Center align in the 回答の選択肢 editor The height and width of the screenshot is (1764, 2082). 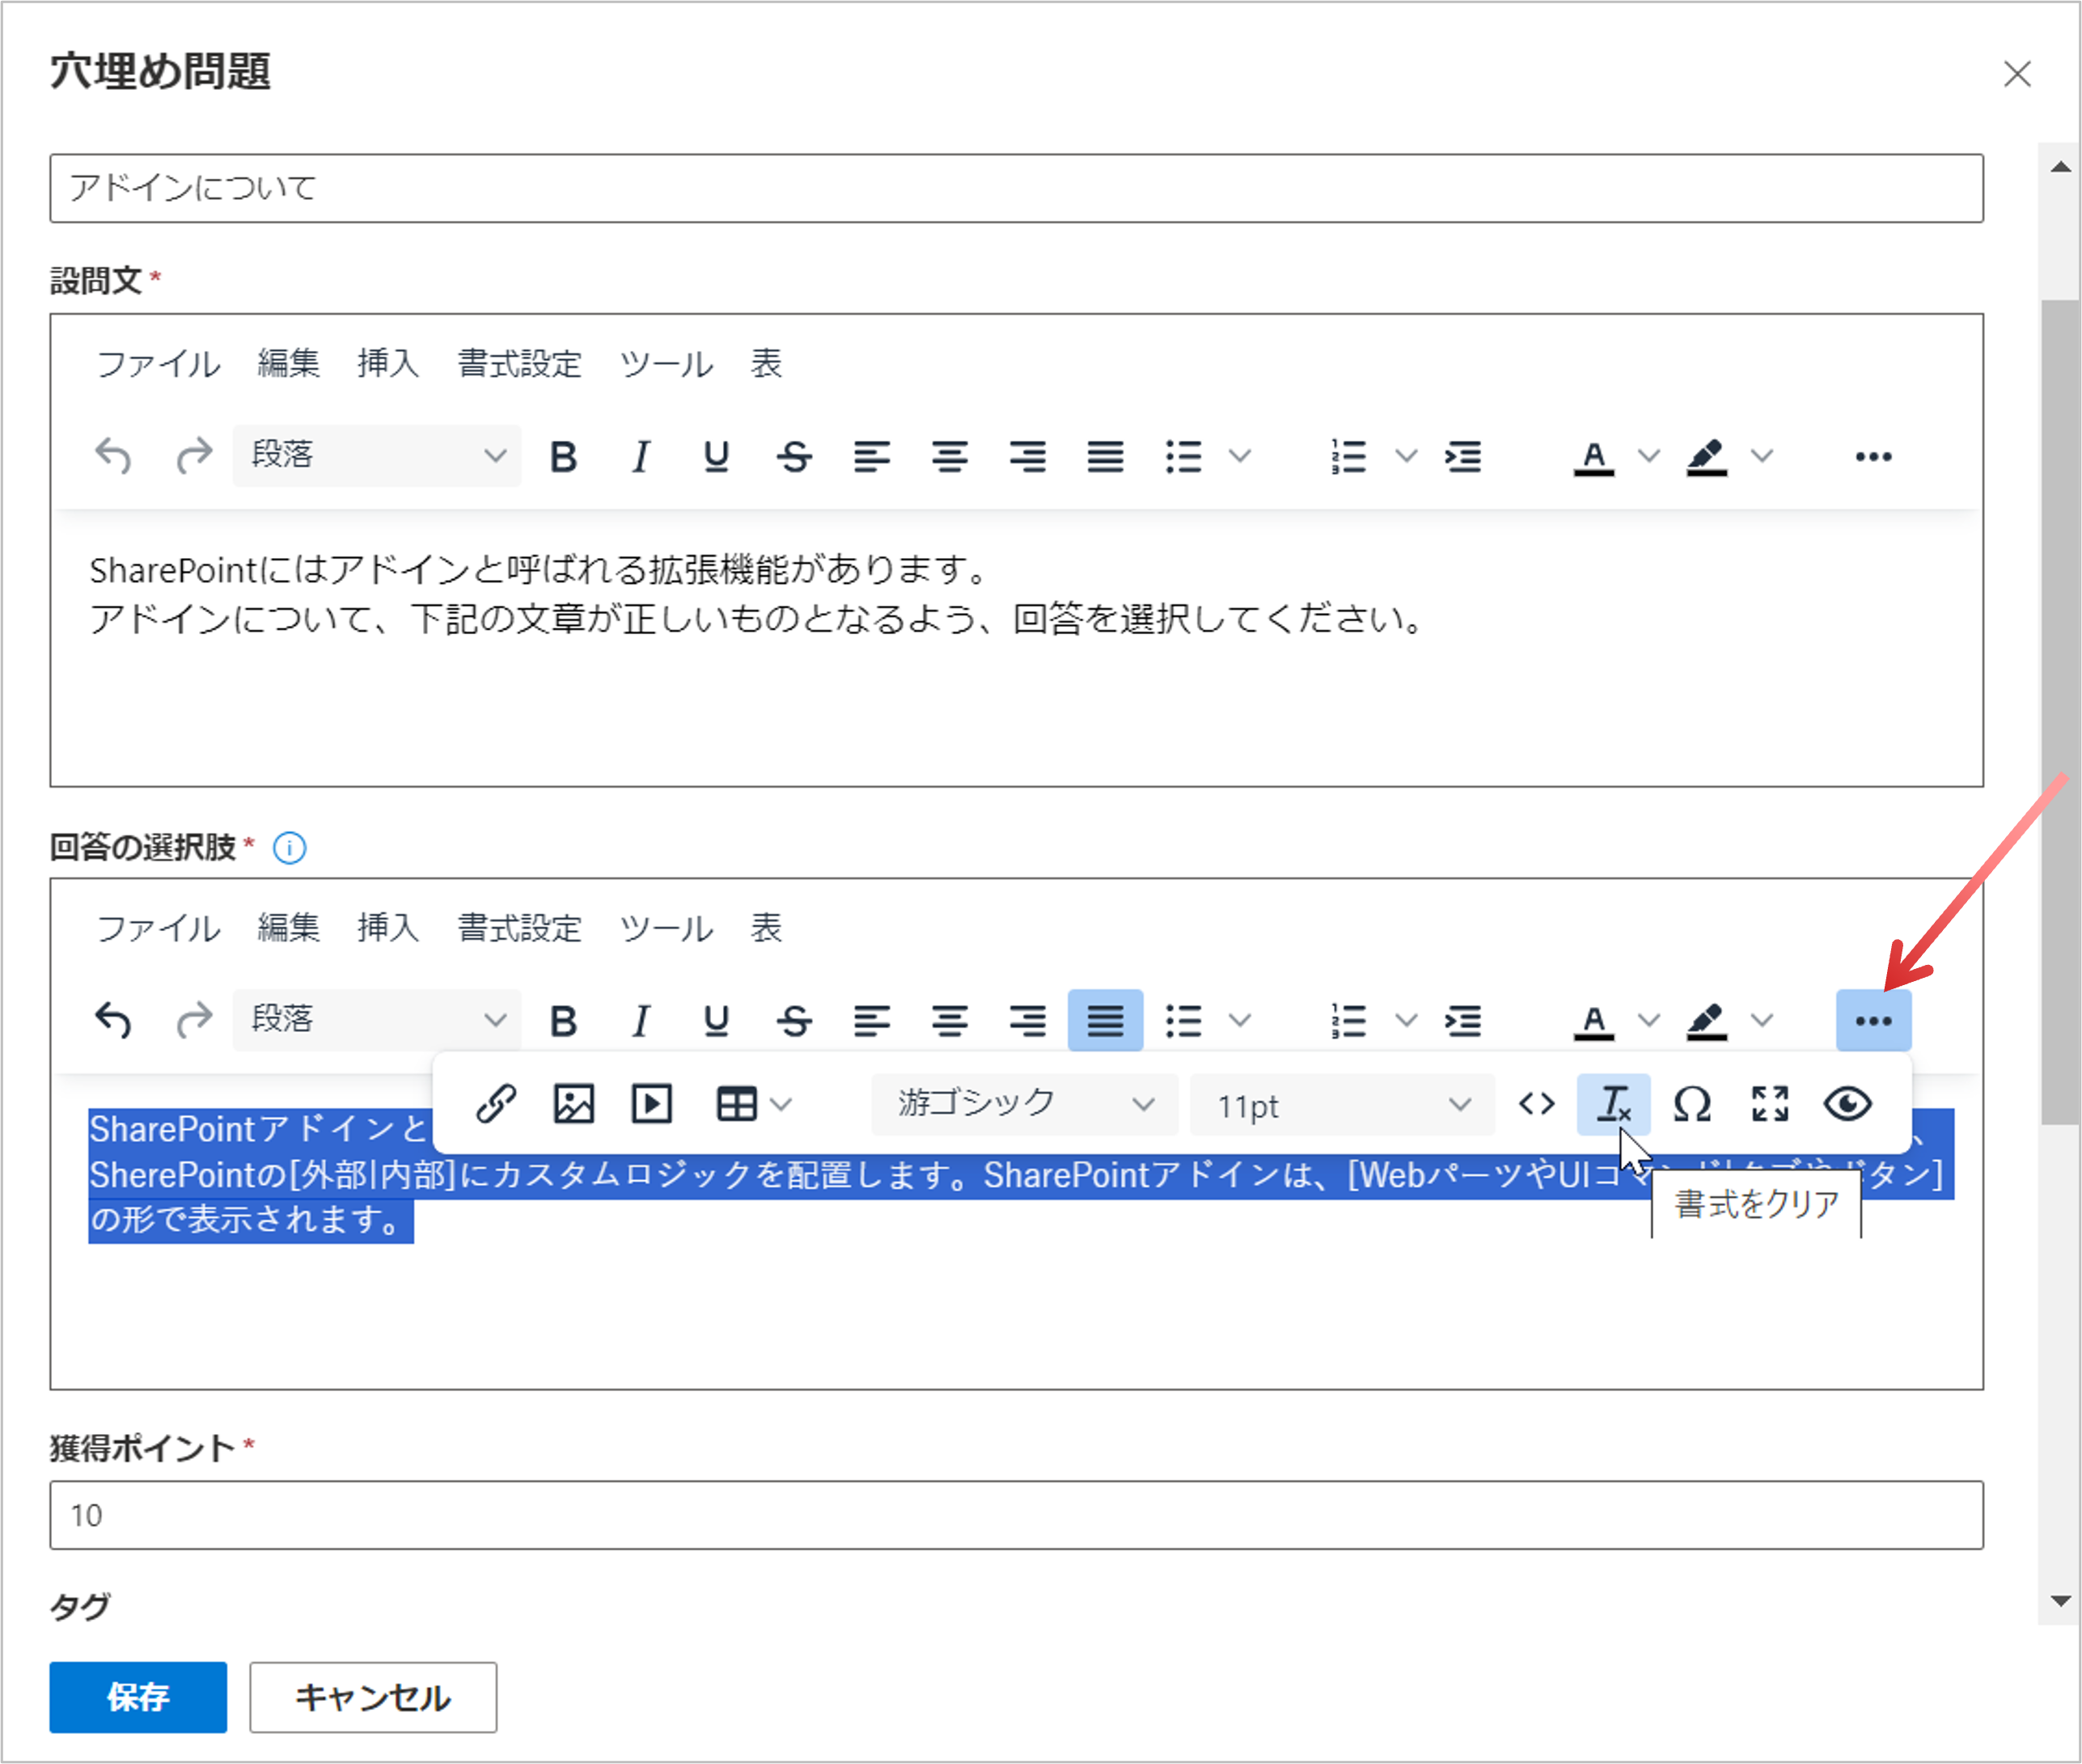(x=949, y=1020)
